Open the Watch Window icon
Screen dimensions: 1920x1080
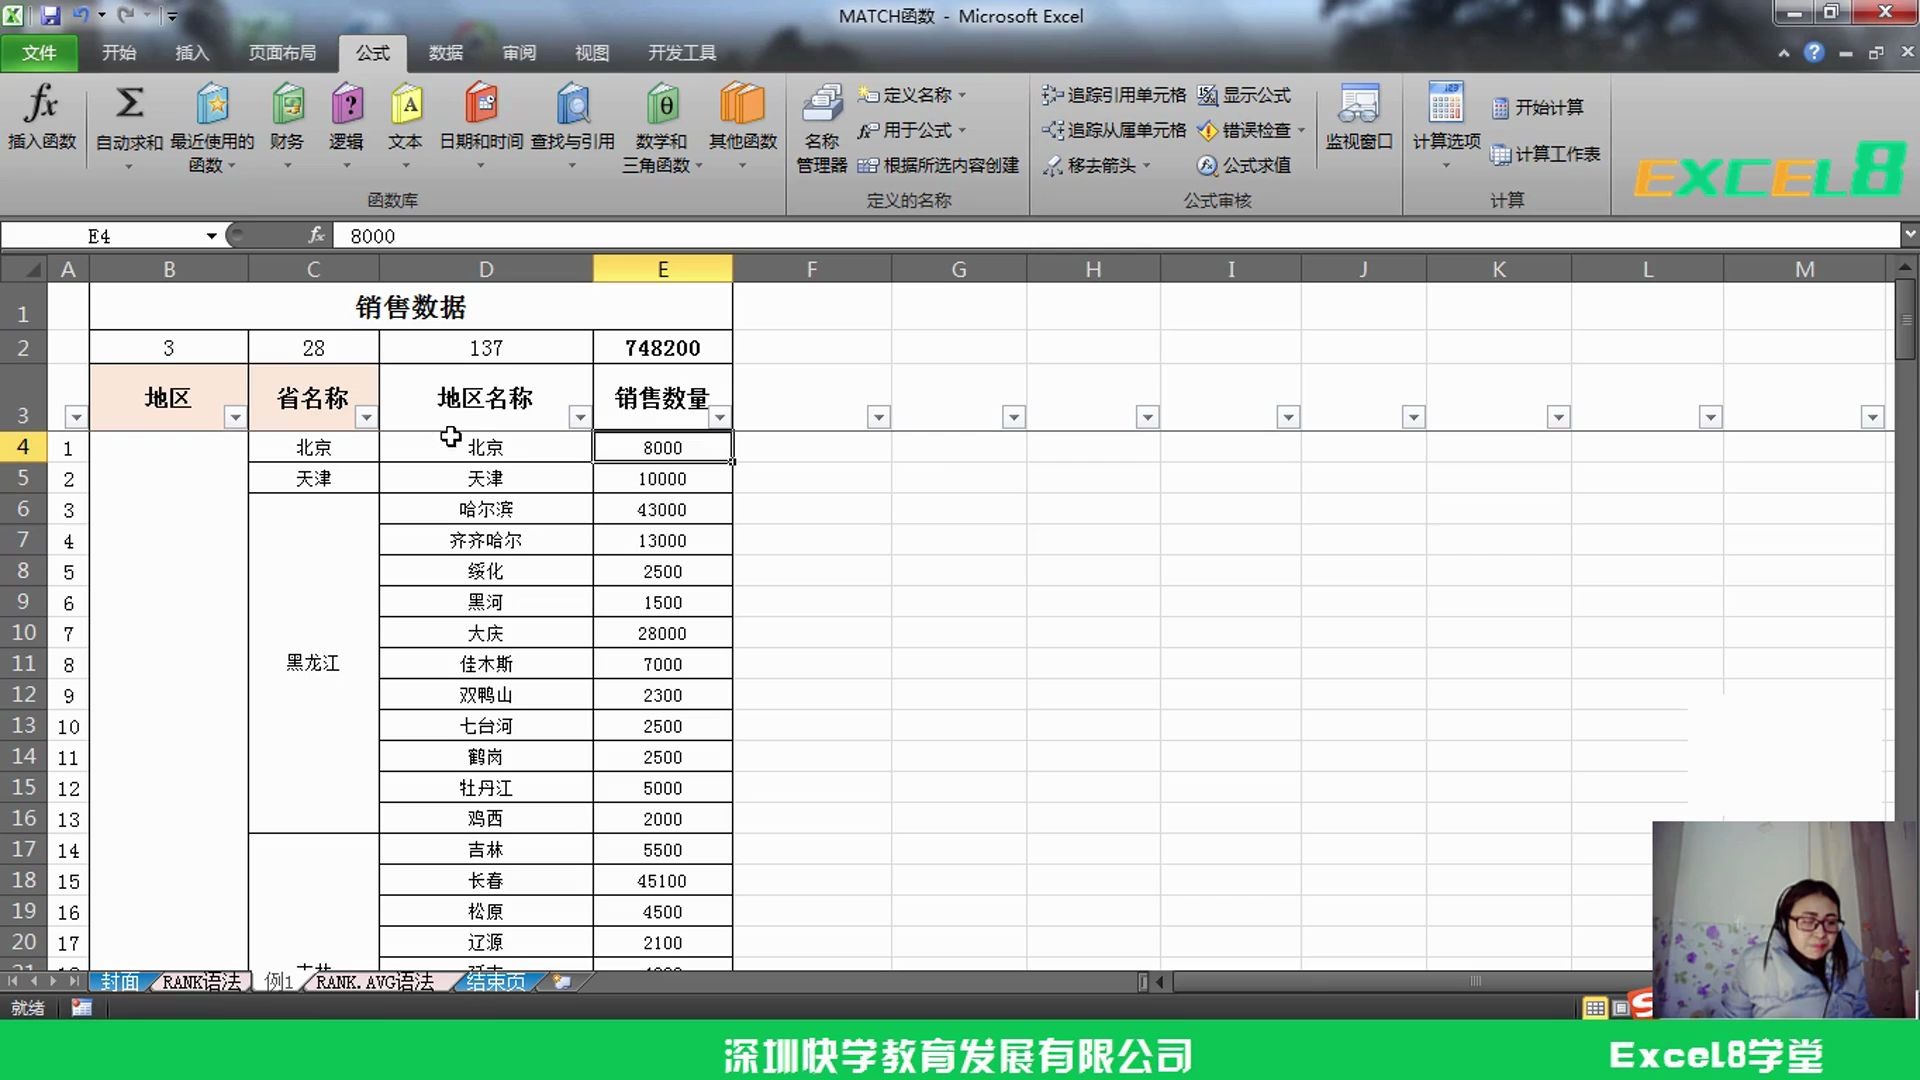[1358, 104]
